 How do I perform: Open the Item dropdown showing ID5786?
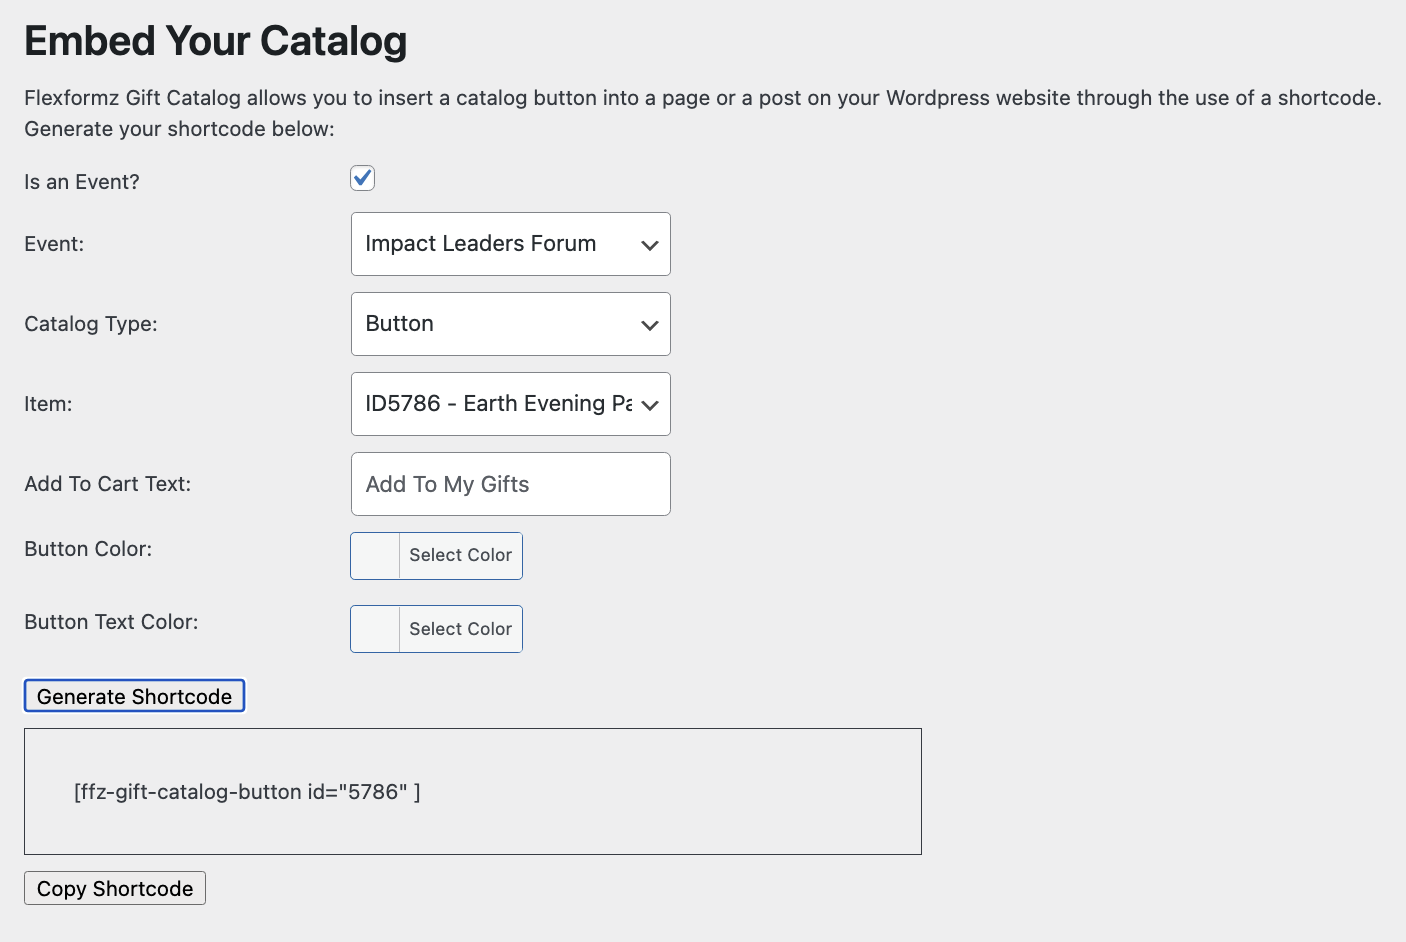[x=510, y=404]
